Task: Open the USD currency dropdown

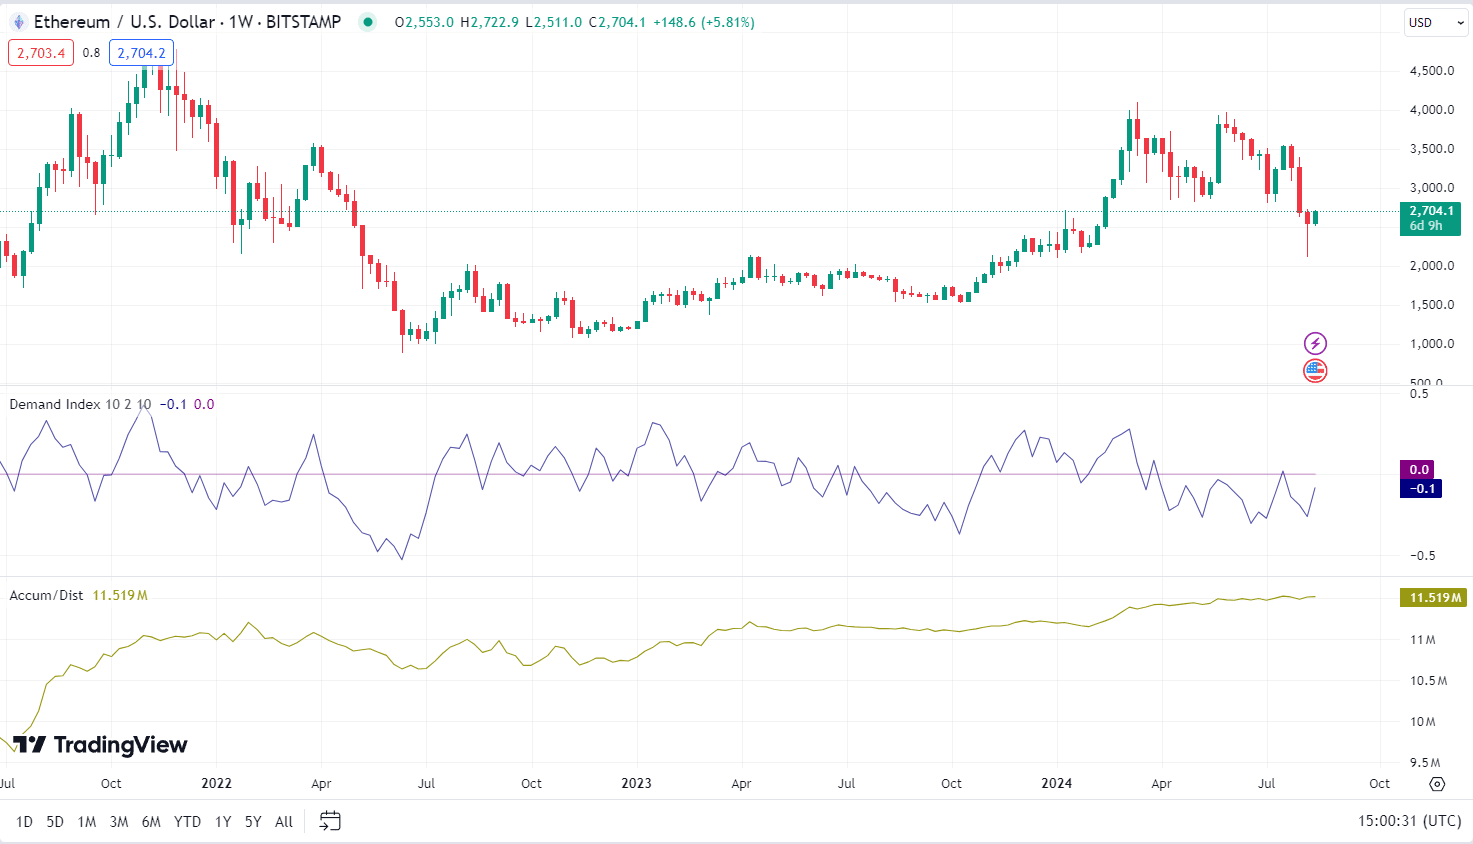Action: tap(1435, 21)
